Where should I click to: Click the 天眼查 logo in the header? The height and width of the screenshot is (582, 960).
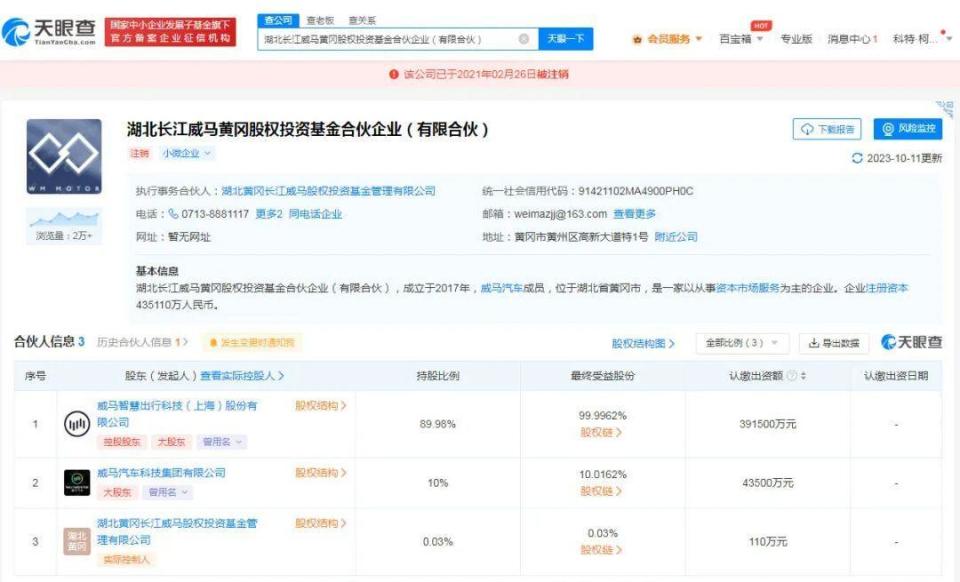49,31
